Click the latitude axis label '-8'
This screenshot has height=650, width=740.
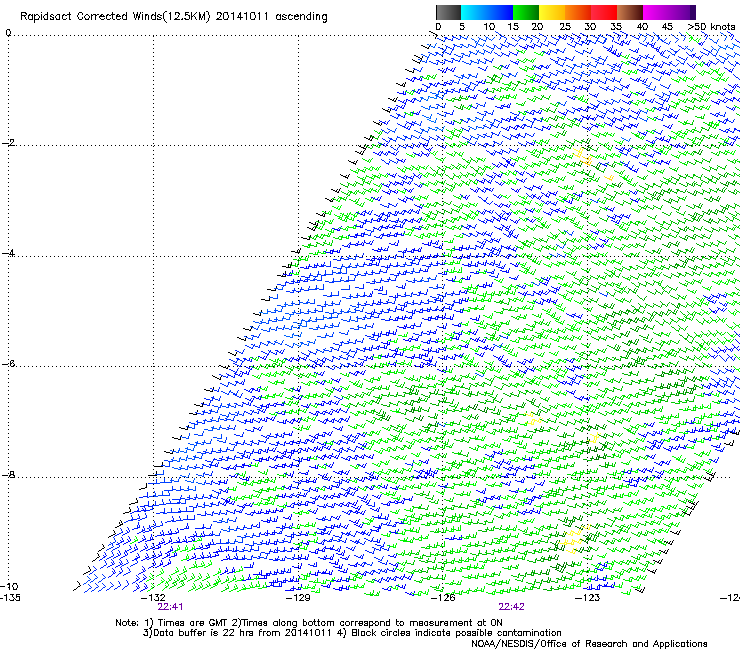click(8, 474)
